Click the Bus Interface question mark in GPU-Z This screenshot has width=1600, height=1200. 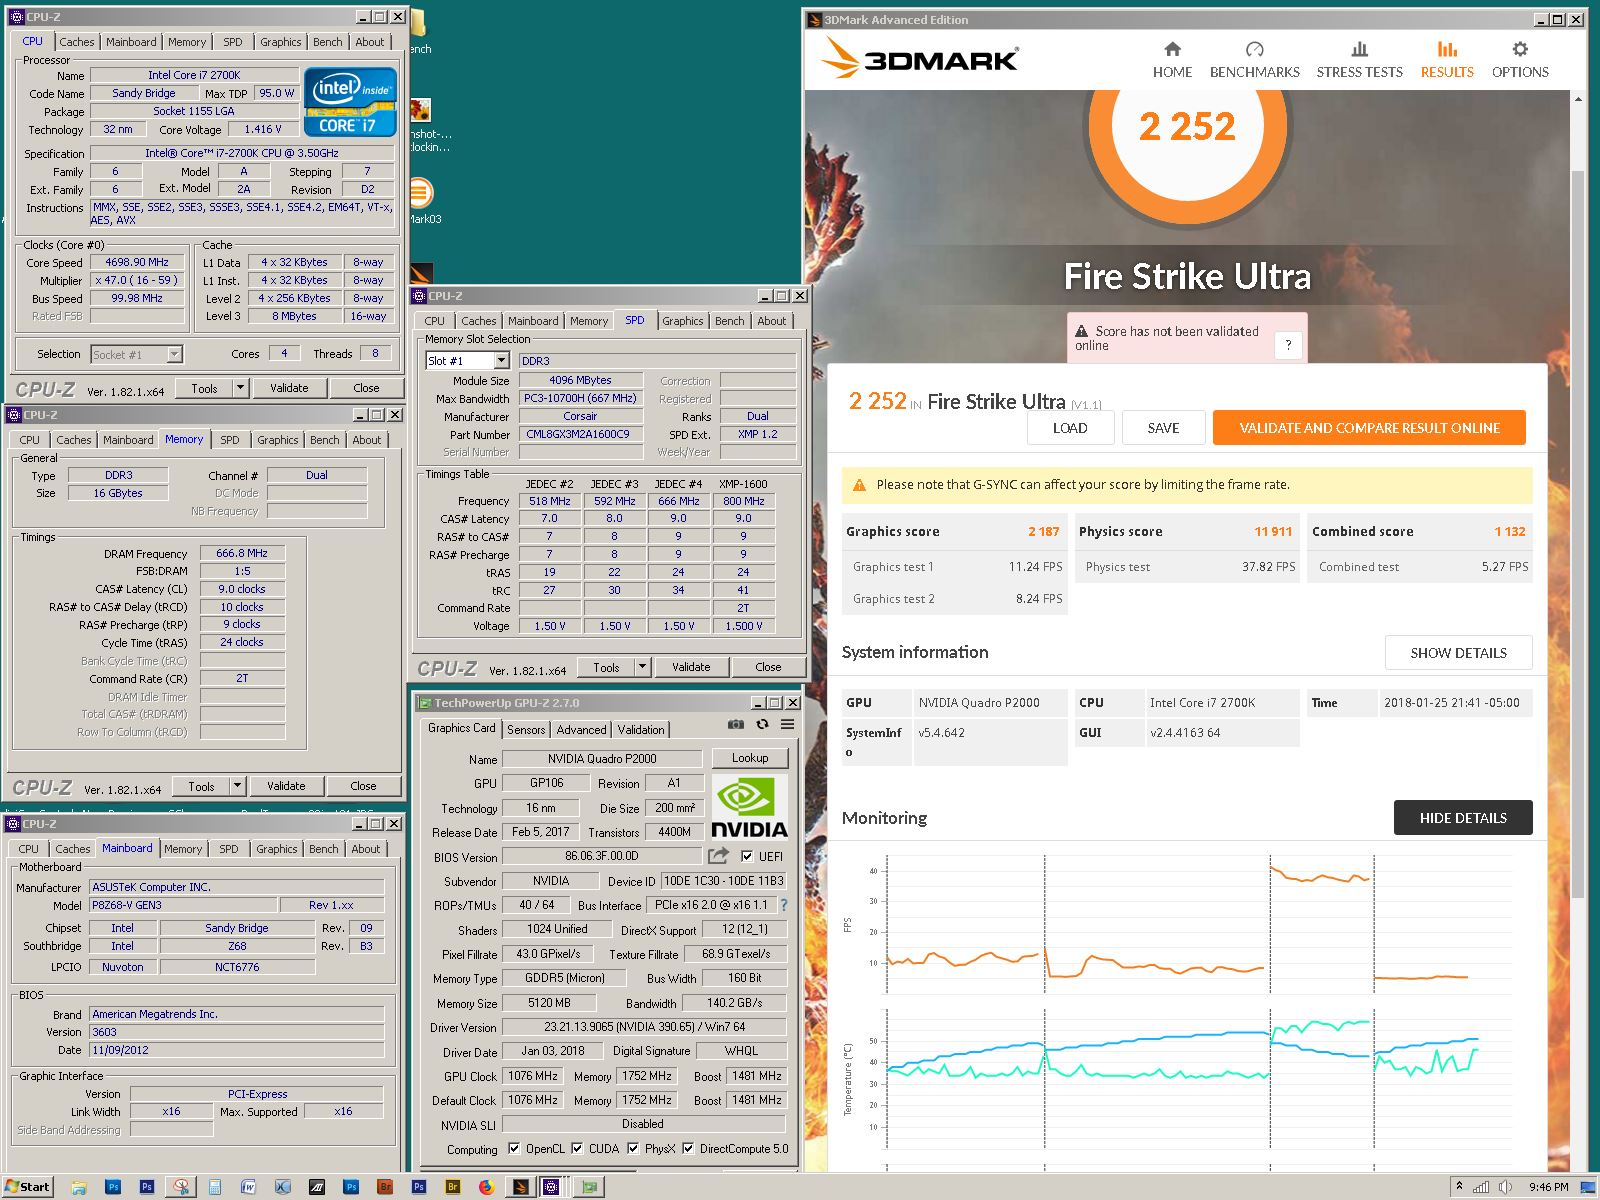tap(784, 905)
